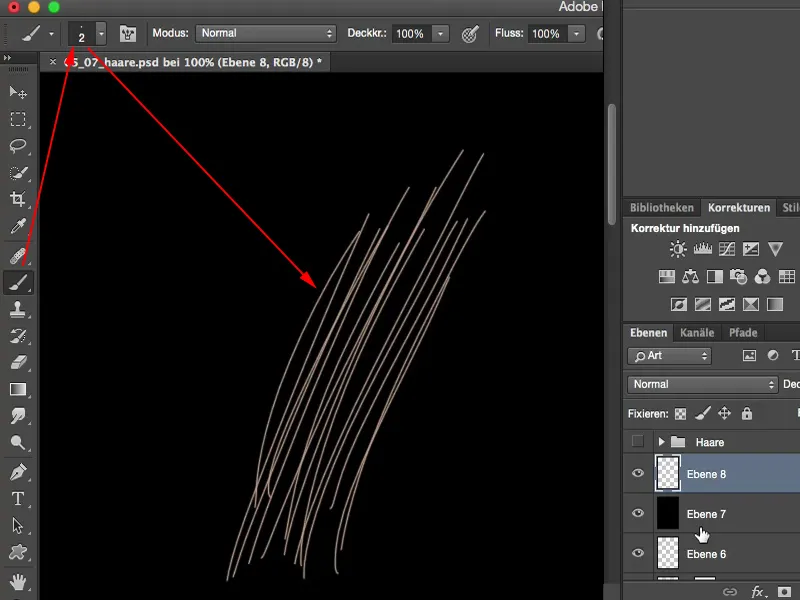Add Invert adjustment
800x600 pixels.
pos(679,305)
